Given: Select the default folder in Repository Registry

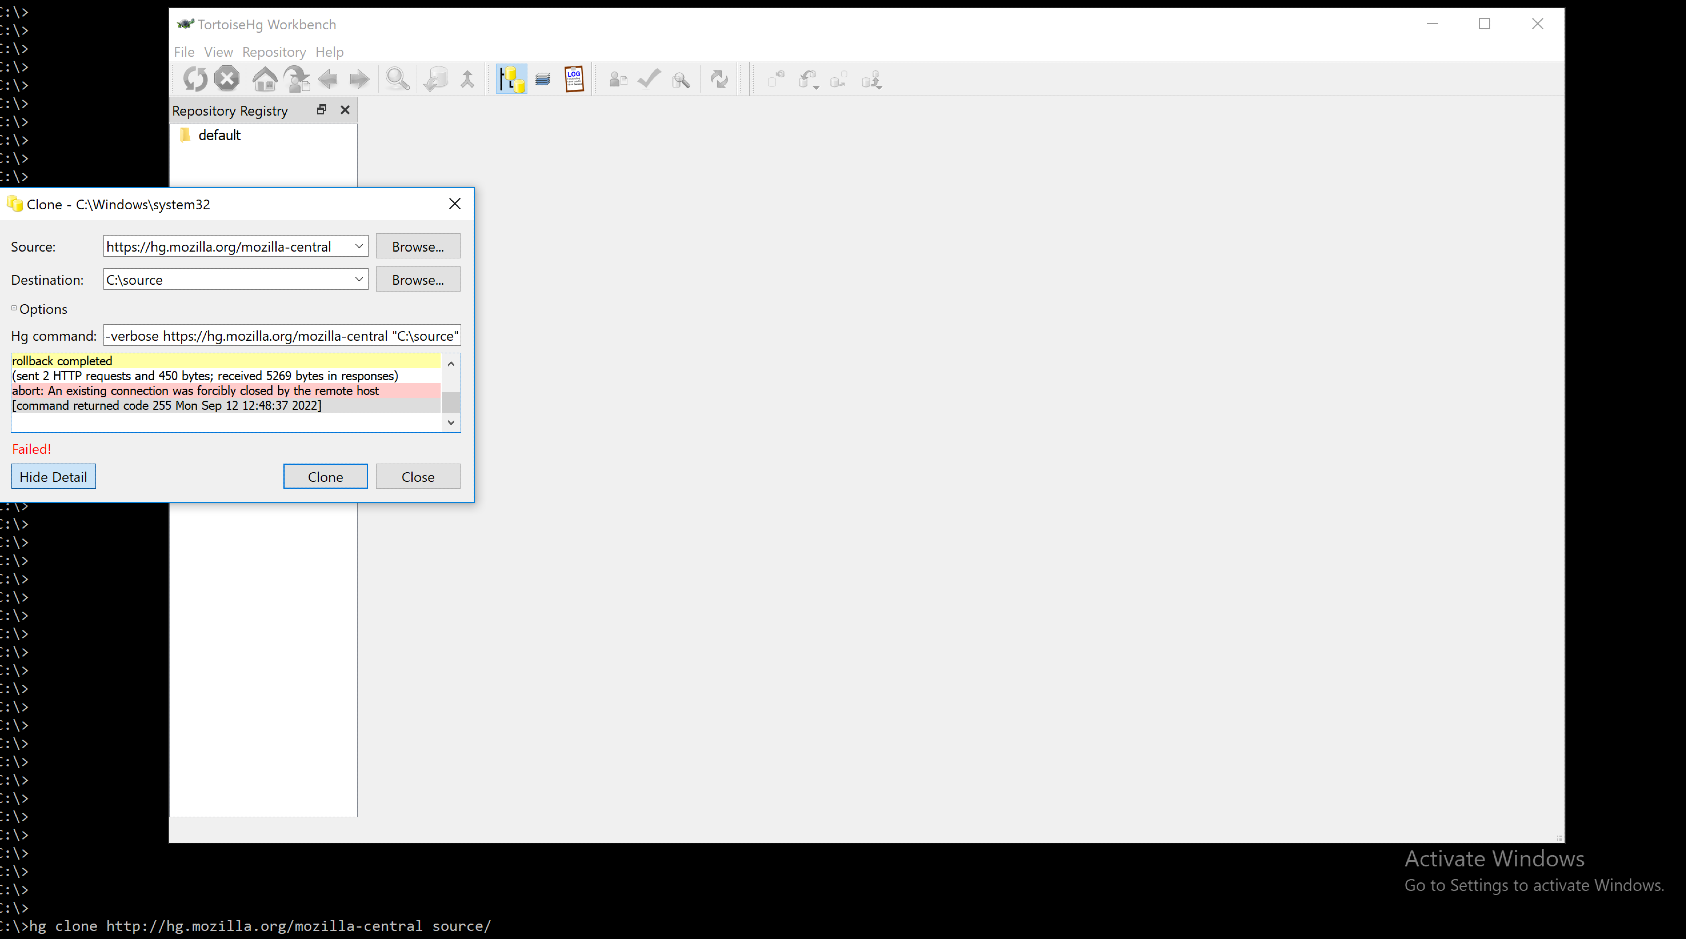Looking at the screenshot, I should tap(219, 135).
